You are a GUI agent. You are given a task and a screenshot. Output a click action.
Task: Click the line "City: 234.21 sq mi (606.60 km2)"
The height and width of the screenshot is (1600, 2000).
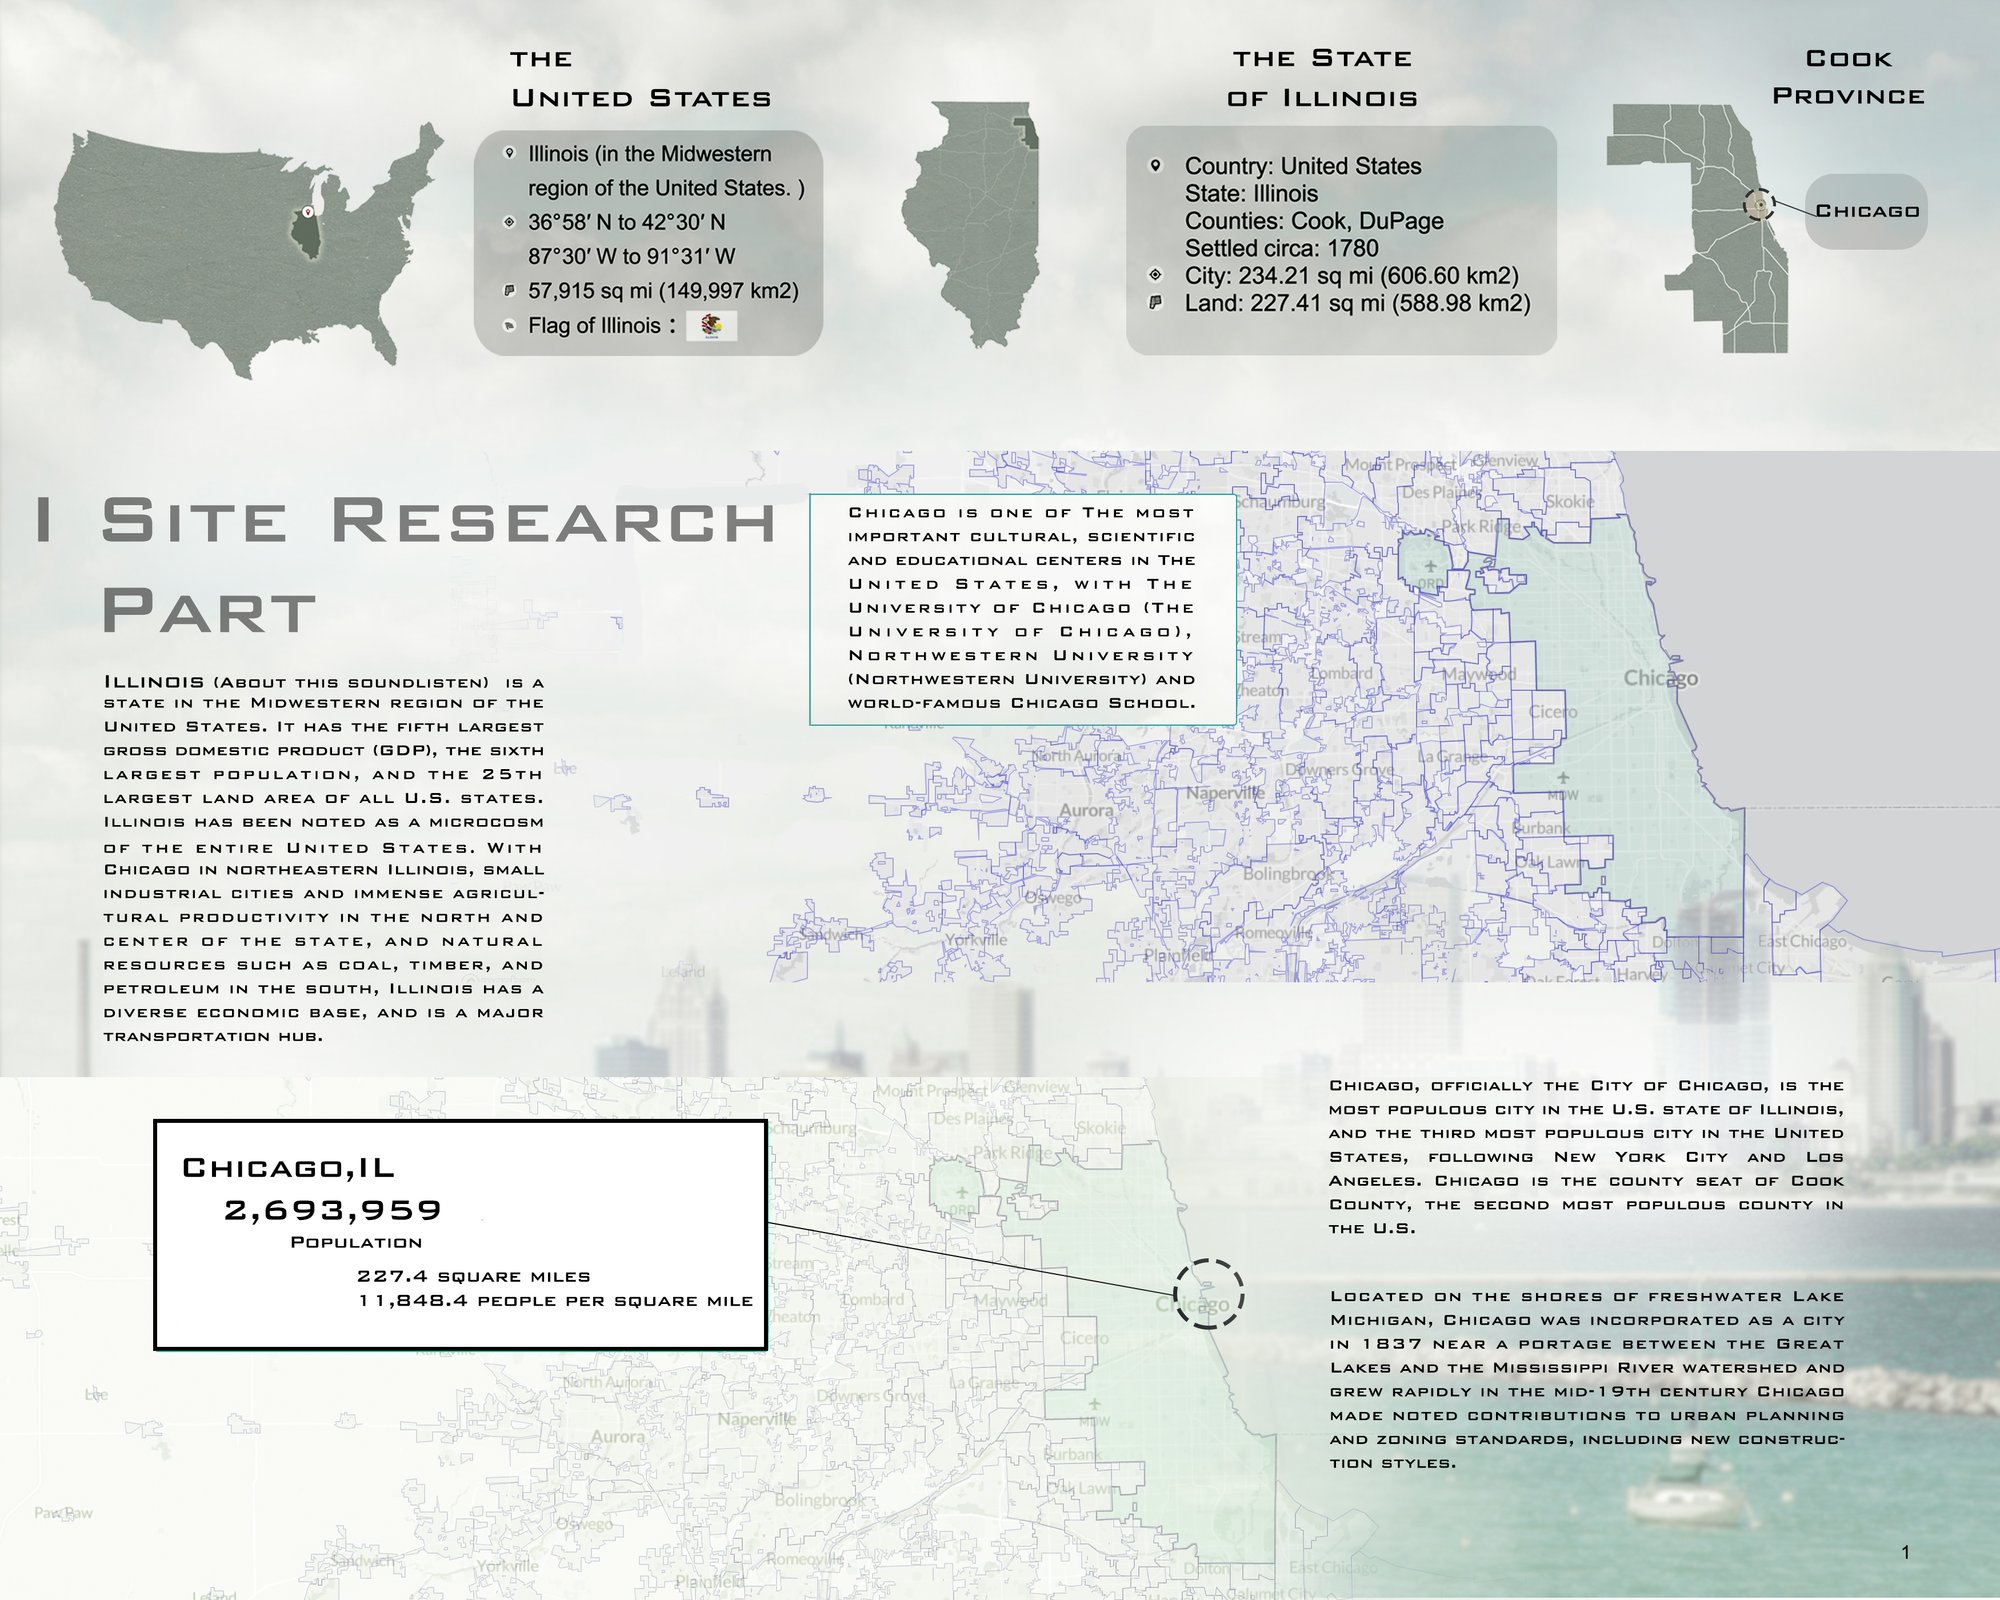[1352, 275]
